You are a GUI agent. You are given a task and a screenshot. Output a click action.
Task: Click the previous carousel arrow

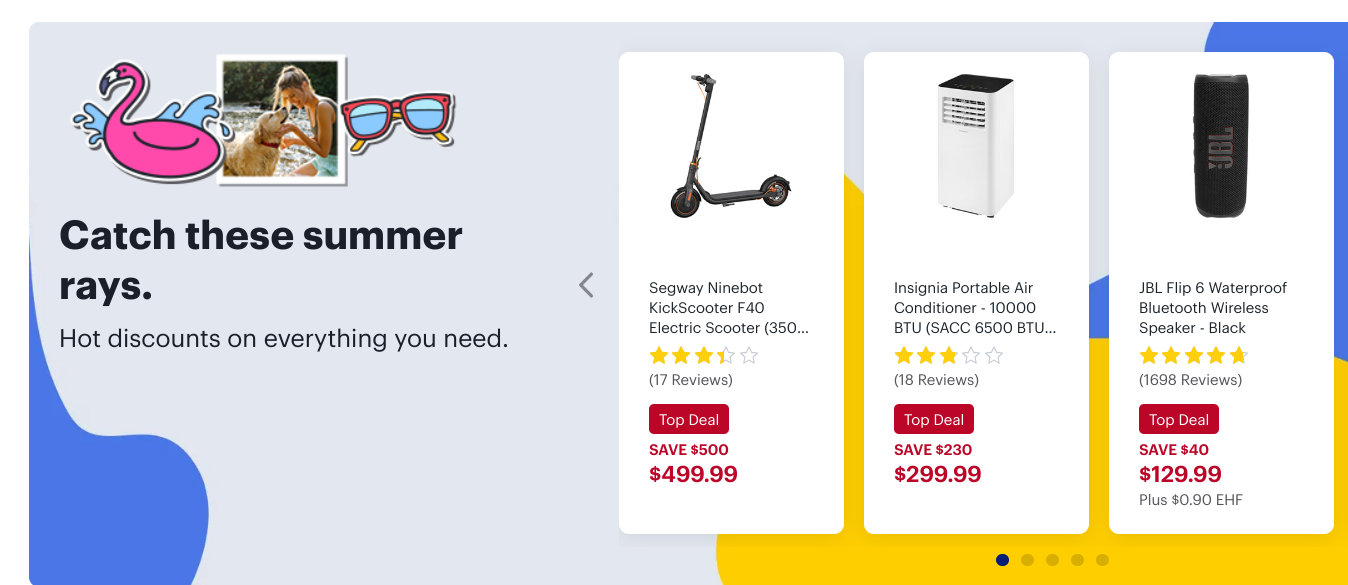click(587, 285)
